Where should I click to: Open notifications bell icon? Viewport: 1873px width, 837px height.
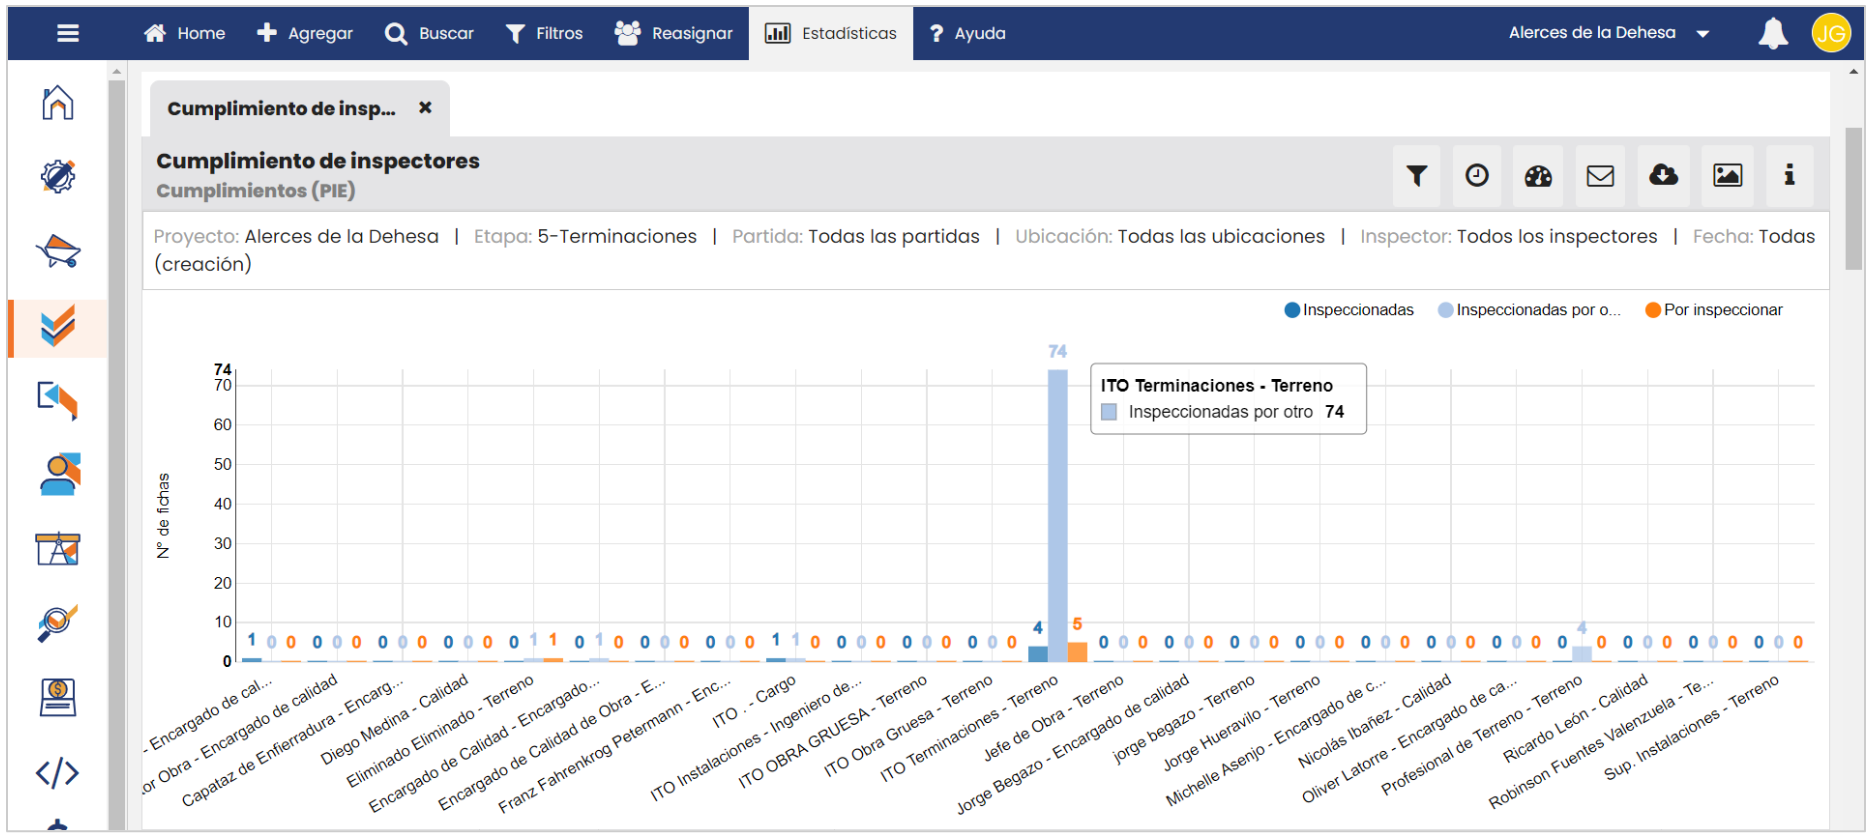click(1772, 34)
